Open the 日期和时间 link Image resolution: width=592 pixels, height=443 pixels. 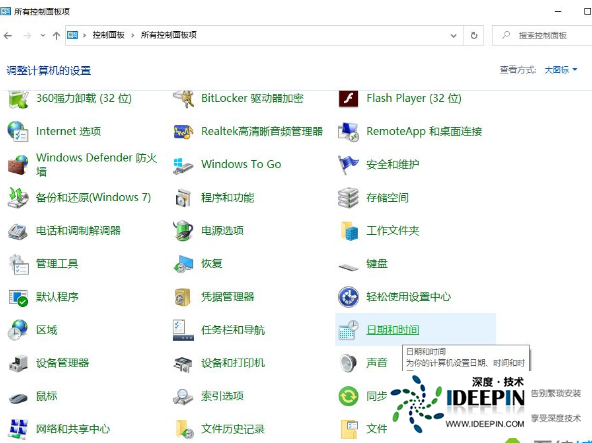[x=393, y=330]
